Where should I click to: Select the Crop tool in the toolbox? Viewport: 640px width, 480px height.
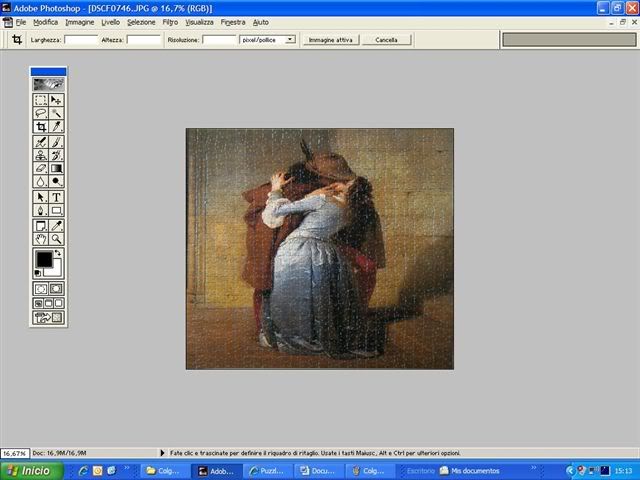(40, 127)
